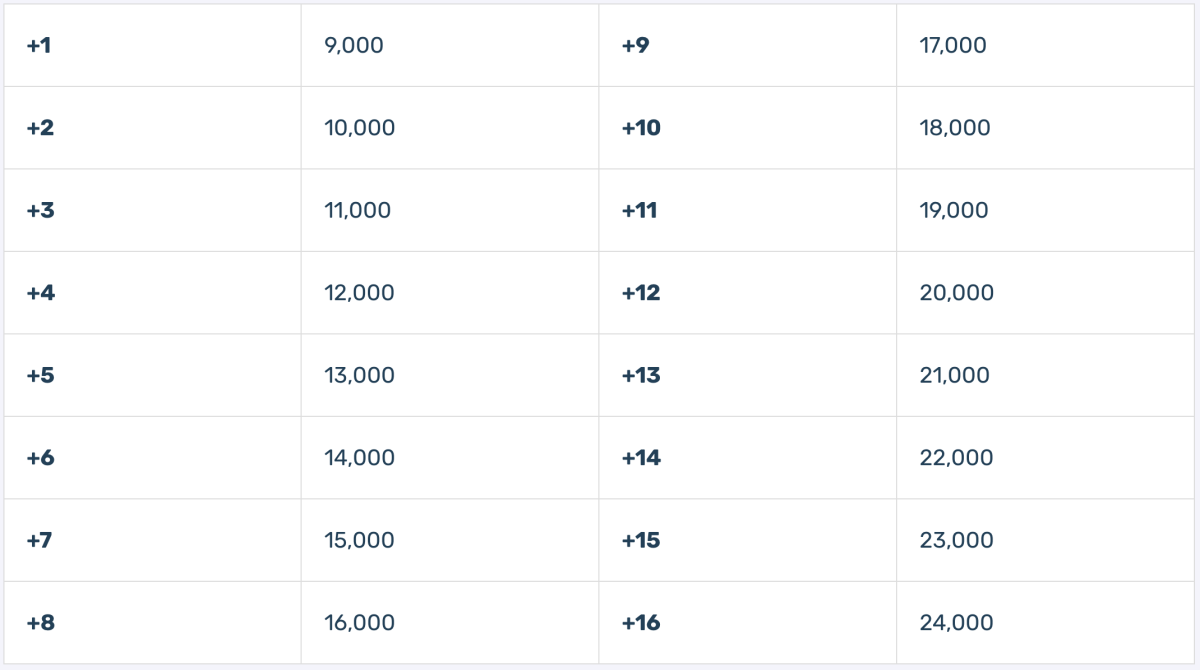1200x670 pixels.
Task: Select the +3 row label
Action: 152,210
